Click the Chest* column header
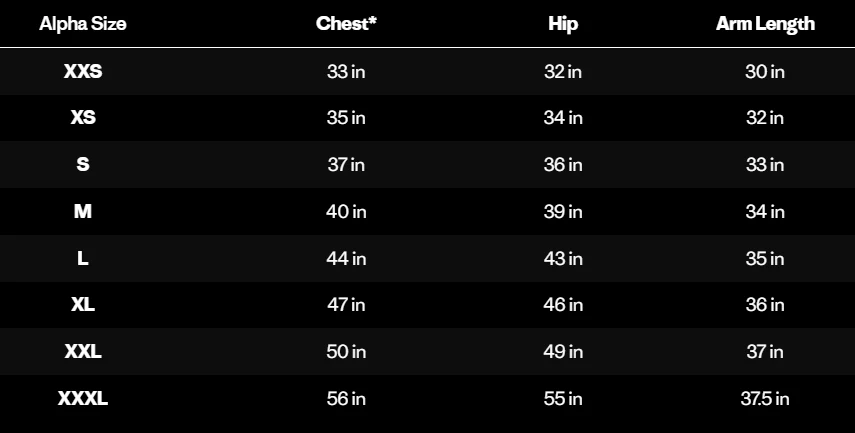This screenshot has height=433, width=855. 346,23
